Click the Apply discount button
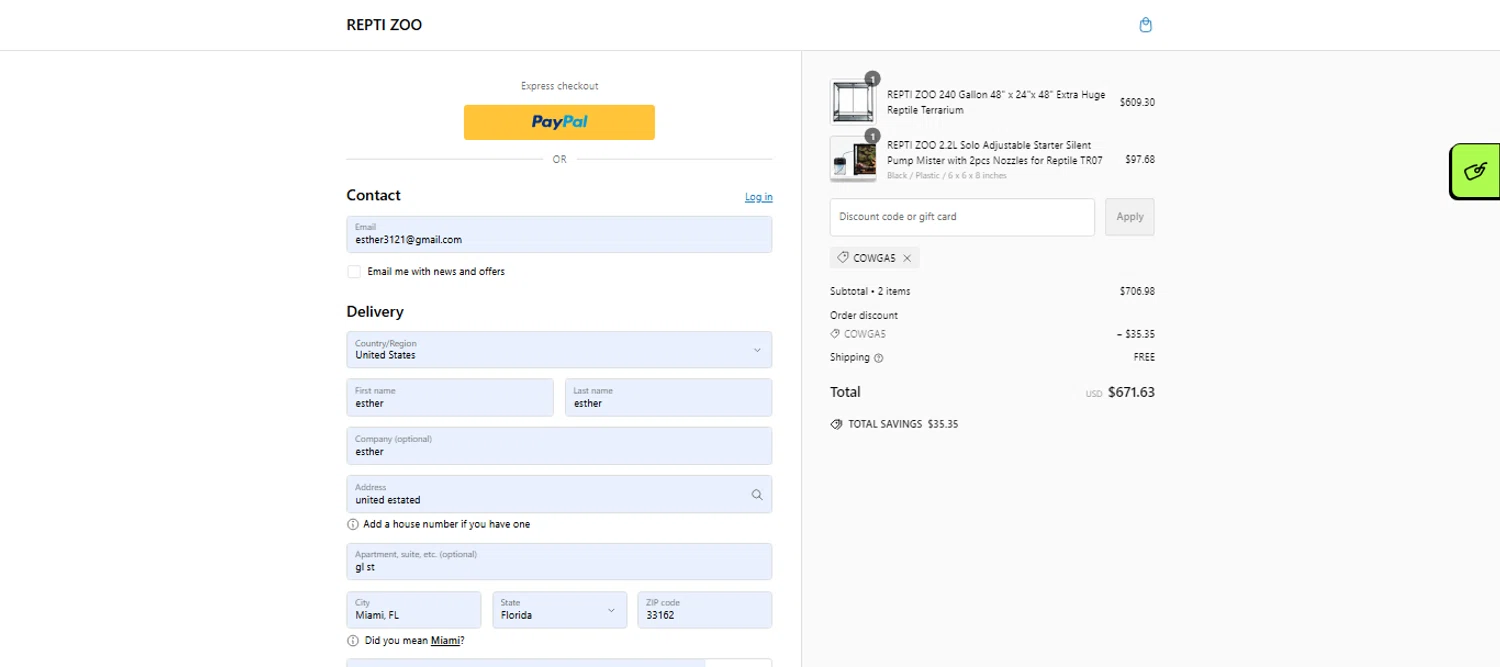The height and width of the screenshot is (667, 1500). [1130, 217]
